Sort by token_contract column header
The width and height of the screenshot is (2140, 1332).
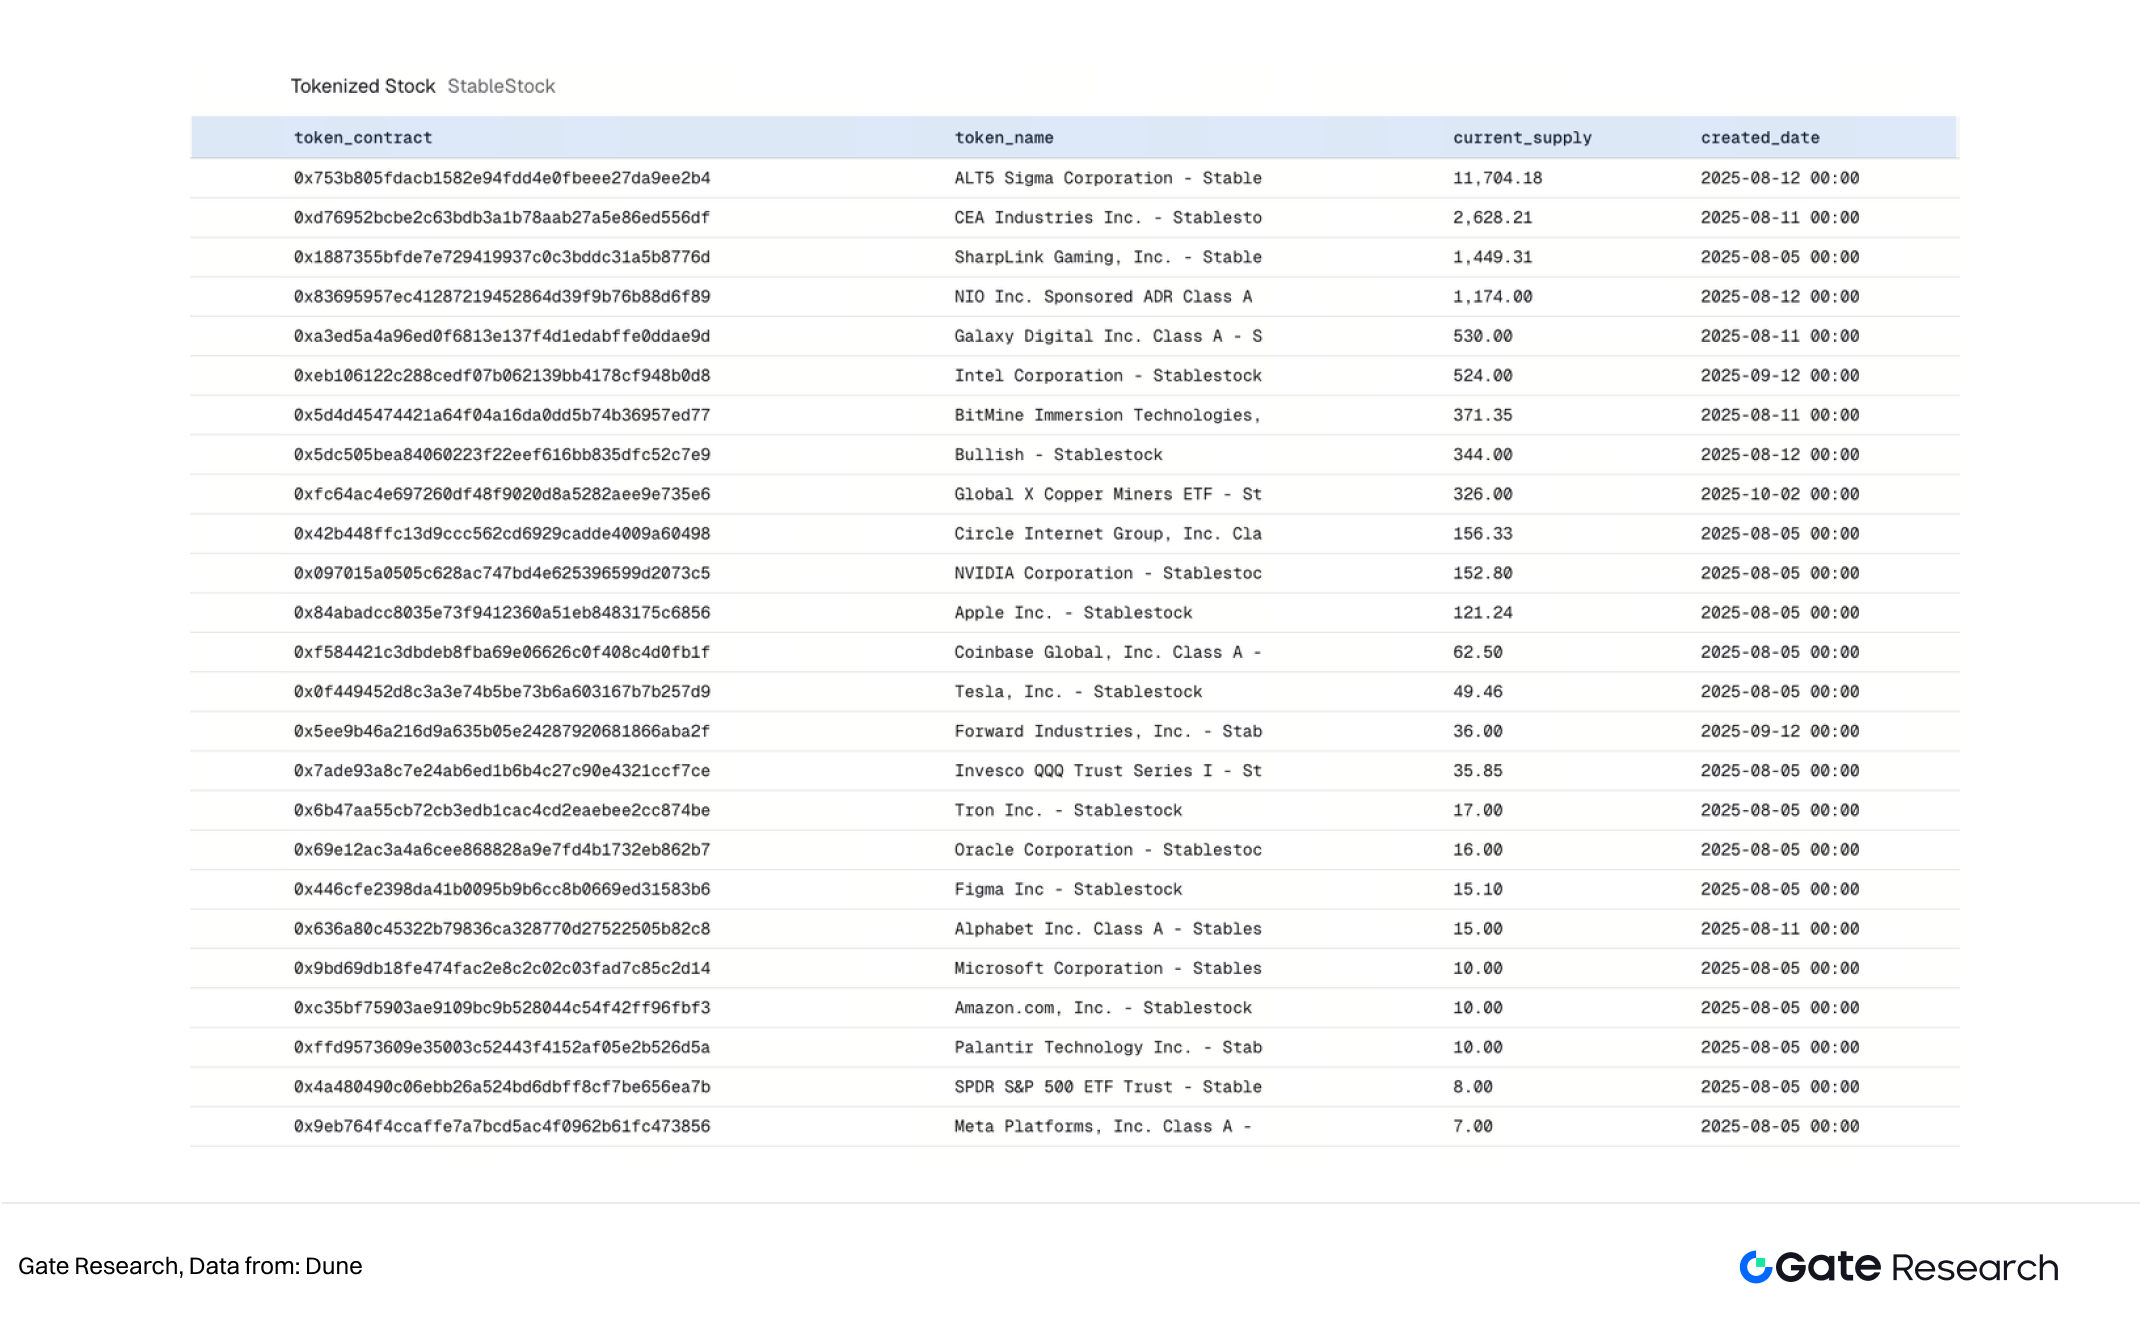tap(362, 138)
